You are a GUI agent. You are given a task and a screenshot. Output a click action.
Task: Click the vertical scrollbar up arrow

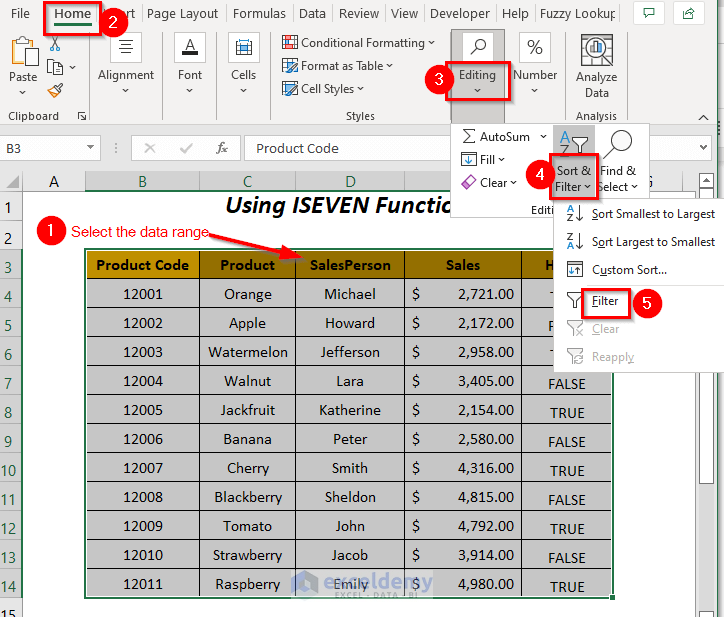706,180
